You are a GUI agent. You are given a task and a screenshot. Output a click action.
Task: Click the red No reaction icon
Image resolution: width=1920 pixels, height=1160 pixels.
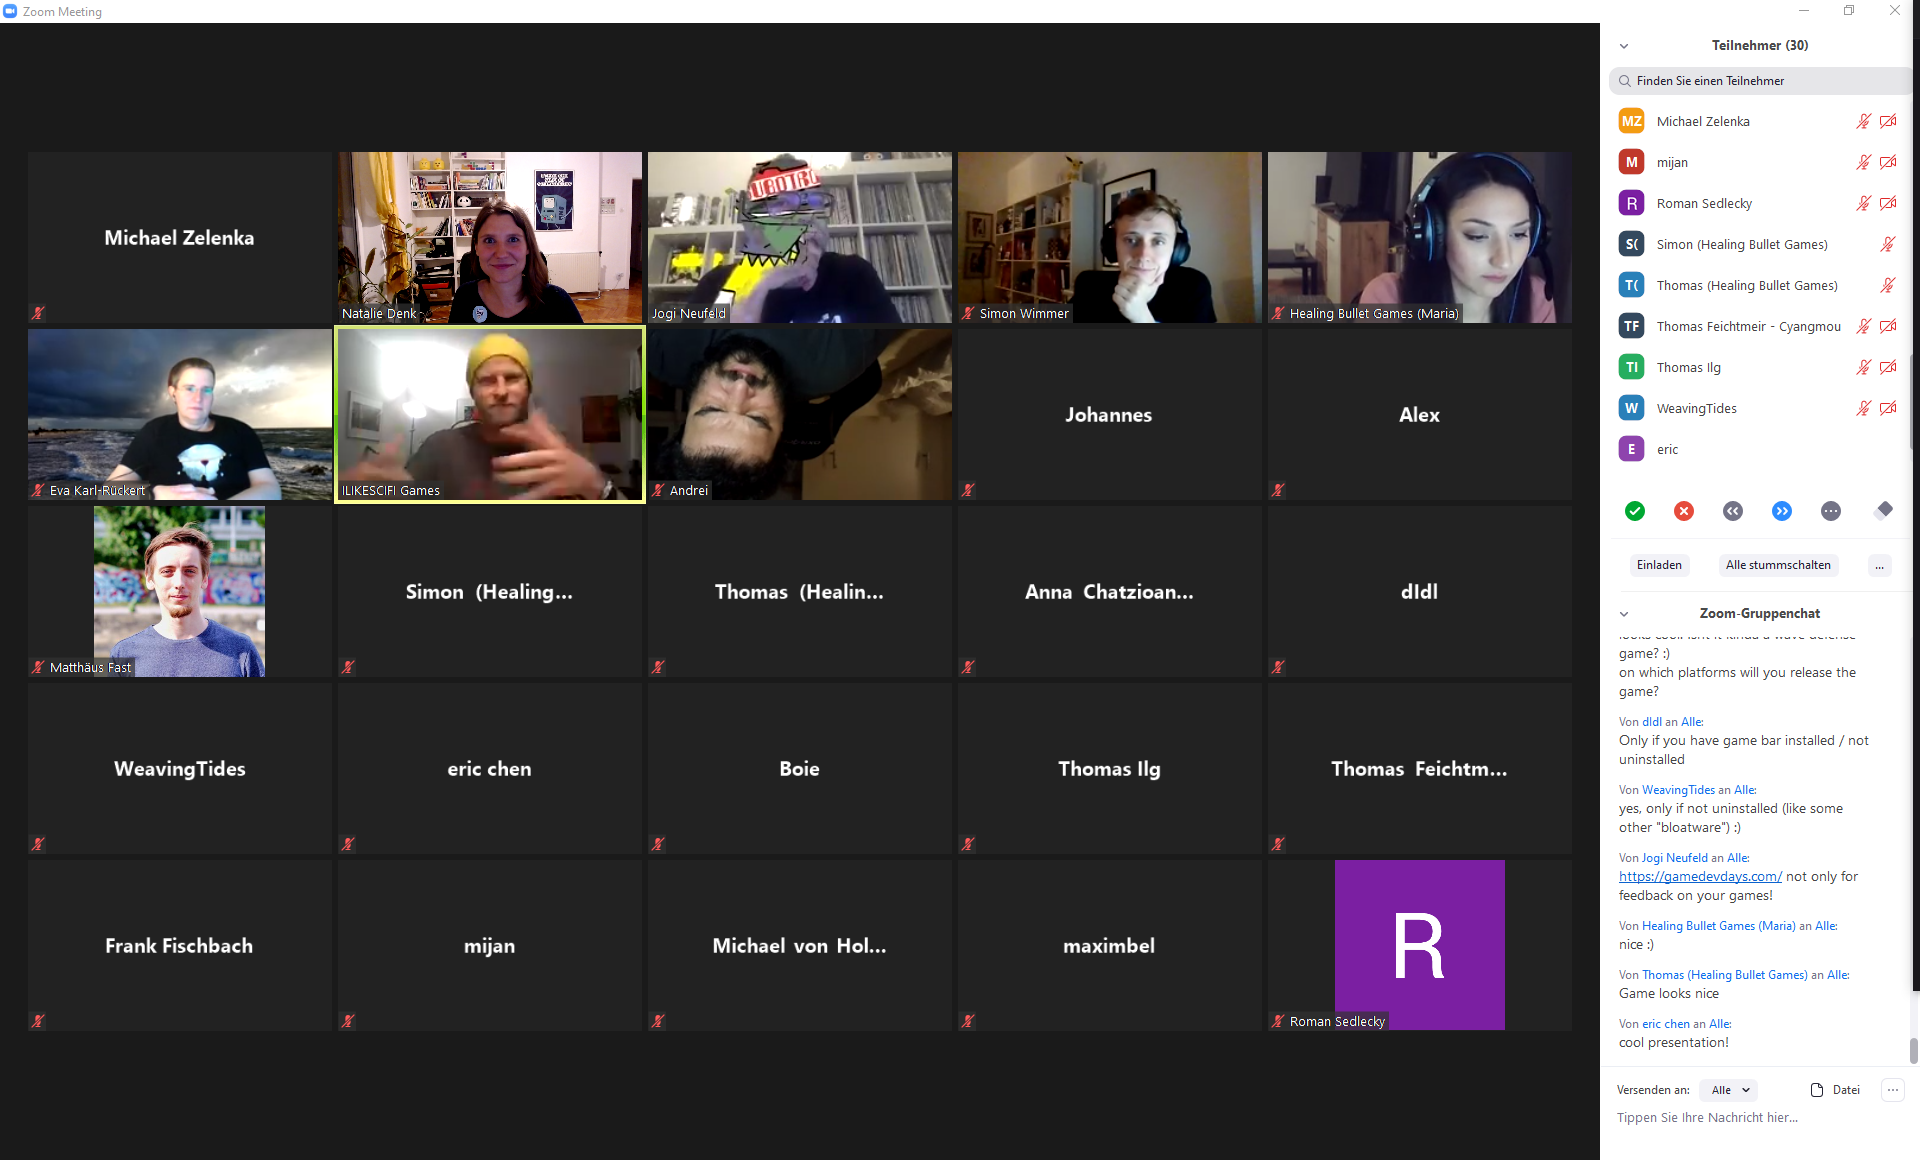(1683, 511)
